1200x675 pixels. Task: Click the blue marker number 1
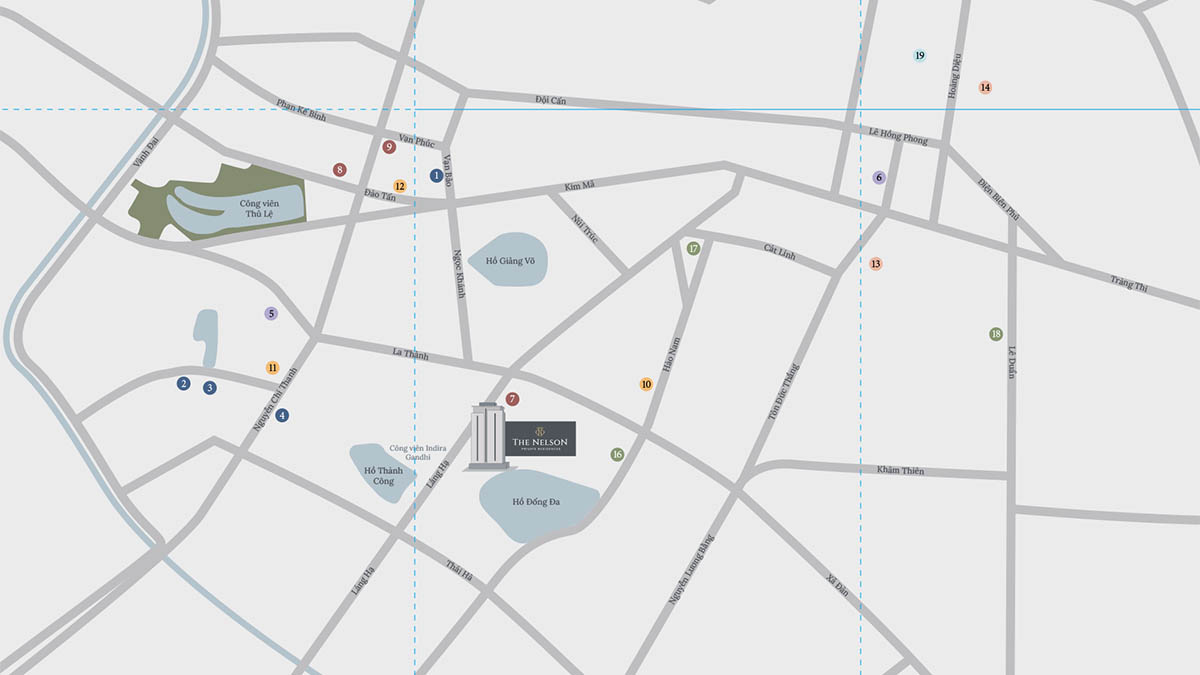coord(436,175)
